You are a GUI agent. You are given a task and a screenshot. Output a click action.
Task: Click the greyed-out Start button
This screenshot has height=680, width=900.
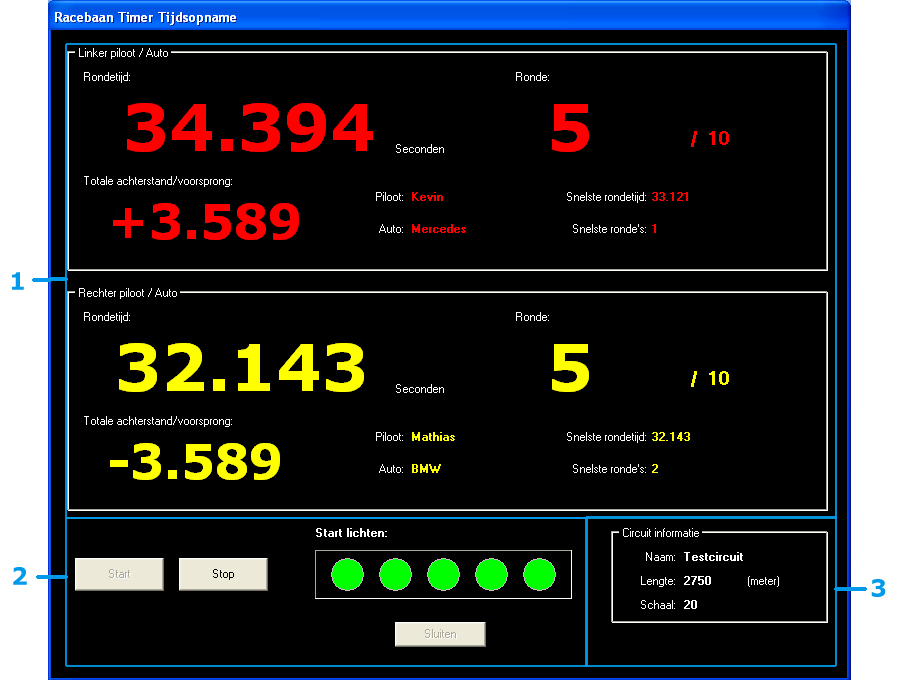(x=119, y=574)
